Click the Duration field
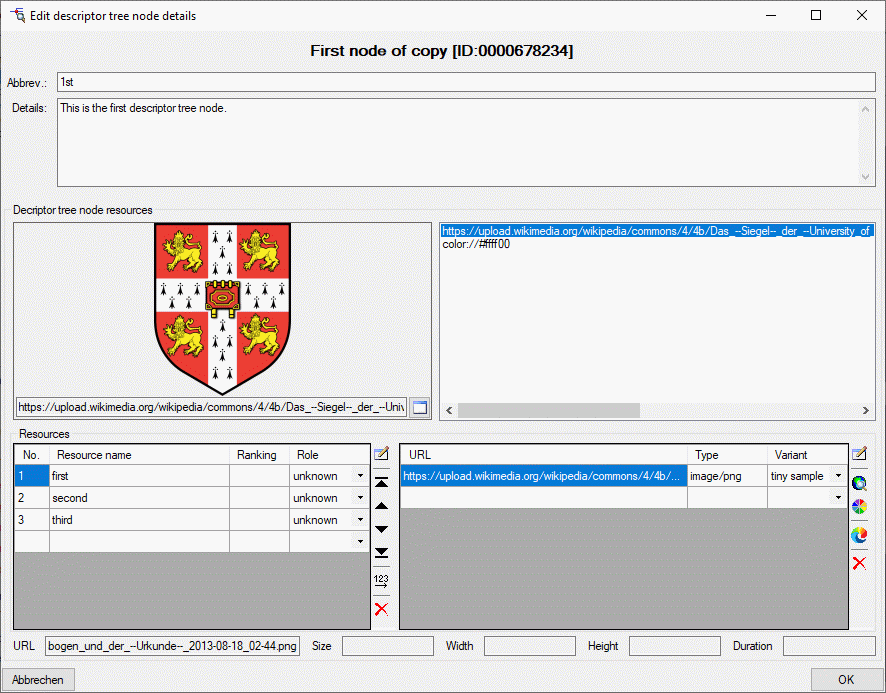The image size is (886, 693). (829, 646)
